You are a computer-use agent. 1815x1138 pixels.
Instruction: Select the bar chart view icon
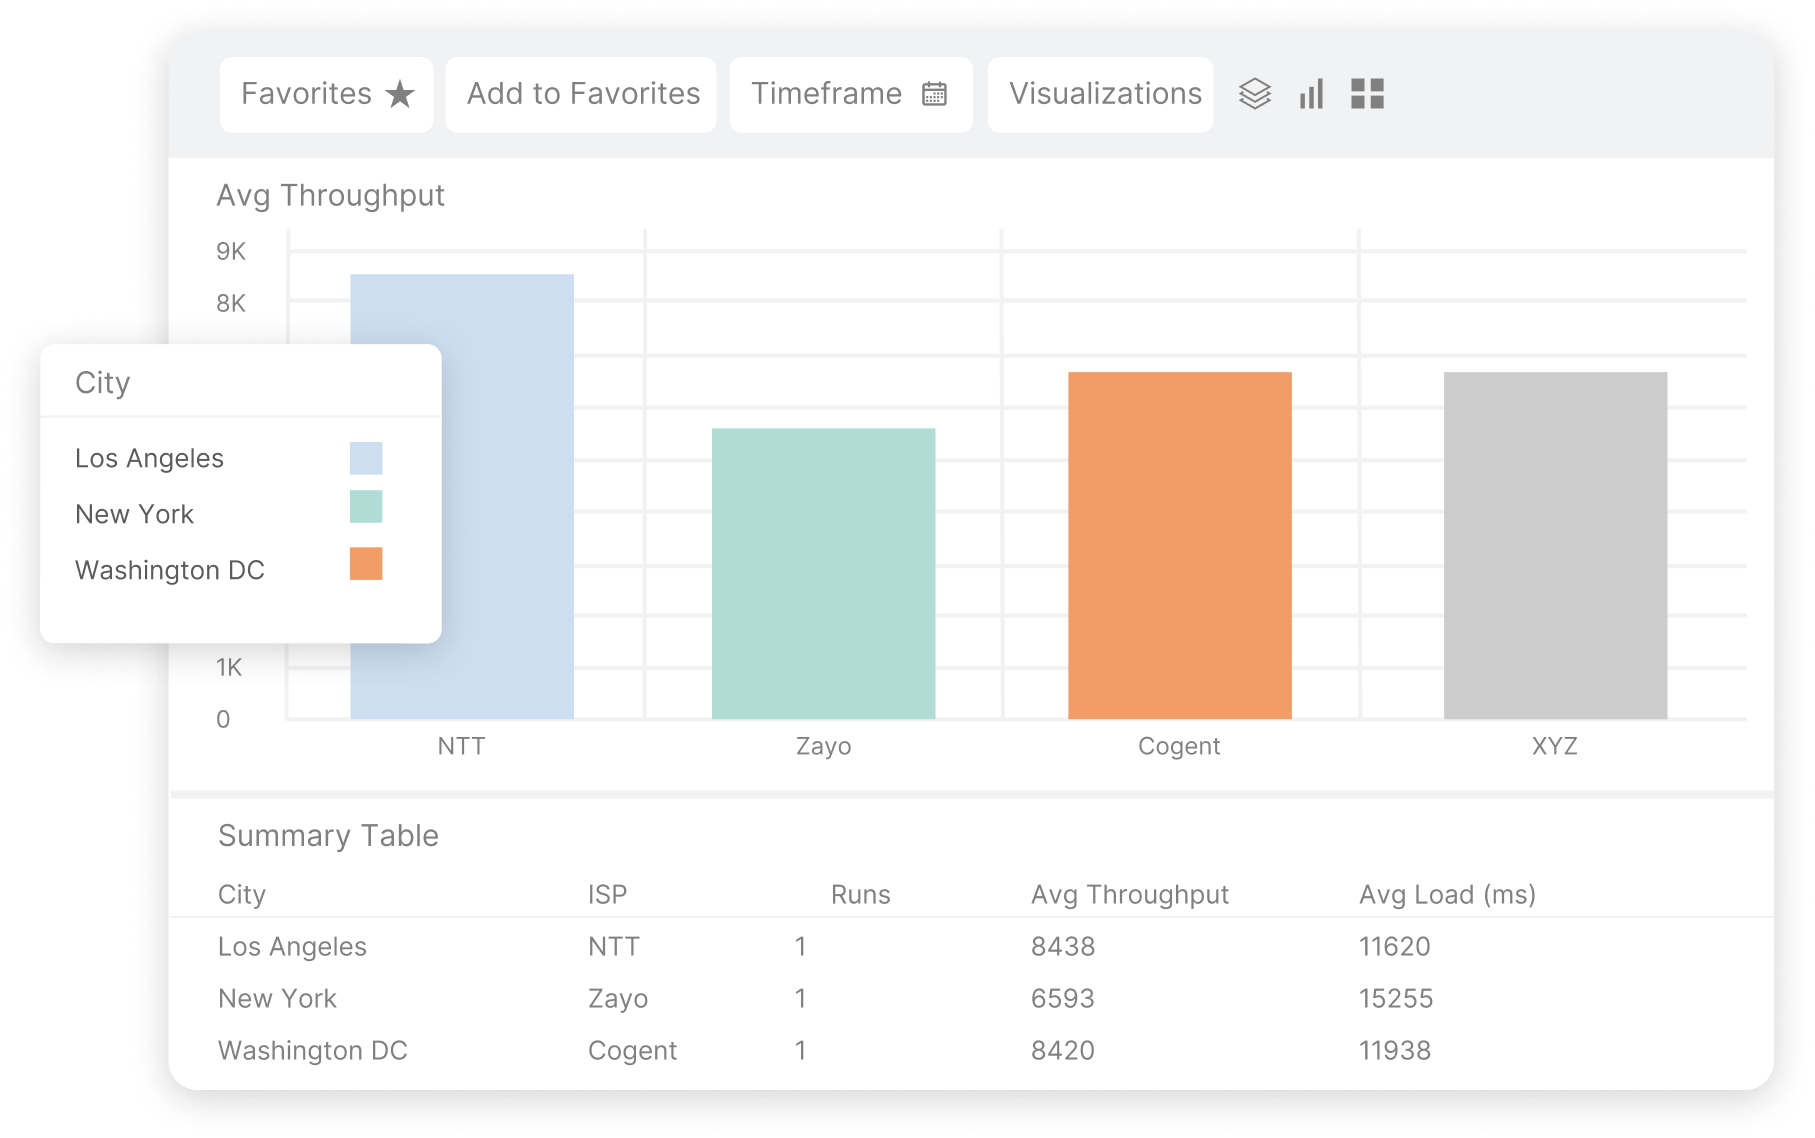(x=1311, y=94)
